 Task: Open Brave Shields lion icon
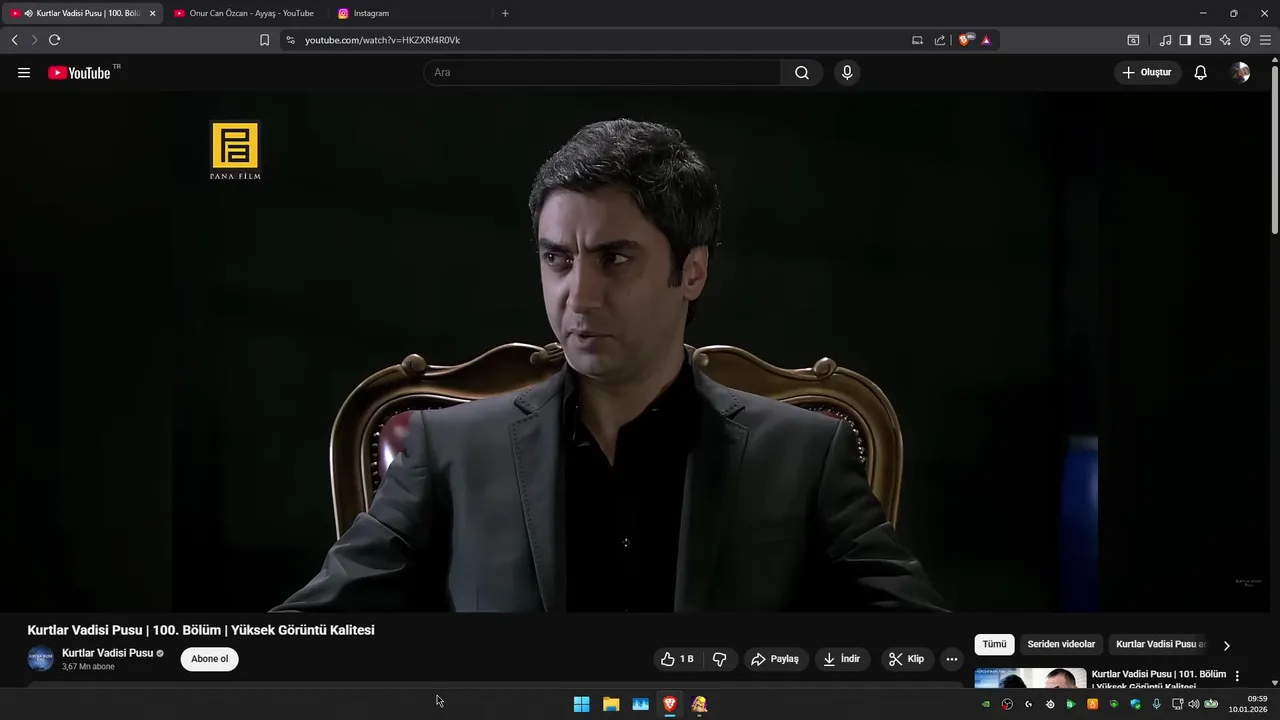(x=965, y=40)
